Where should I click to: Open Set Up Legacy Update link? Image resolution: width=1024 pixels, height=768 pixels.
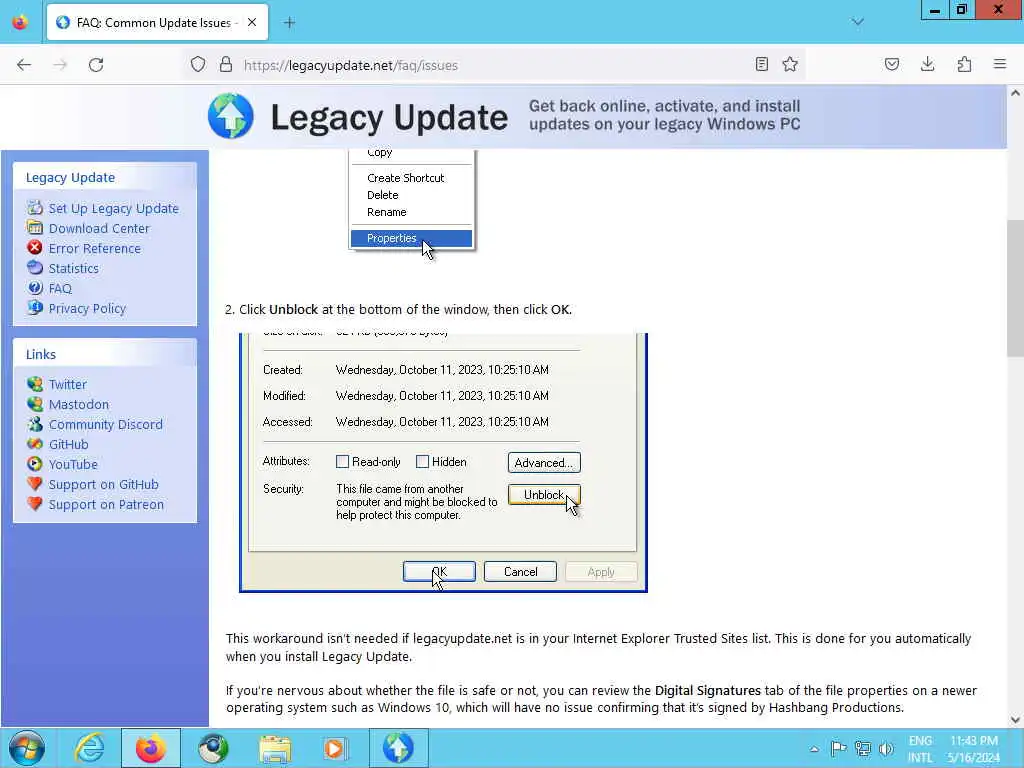[x=114, y=208]
